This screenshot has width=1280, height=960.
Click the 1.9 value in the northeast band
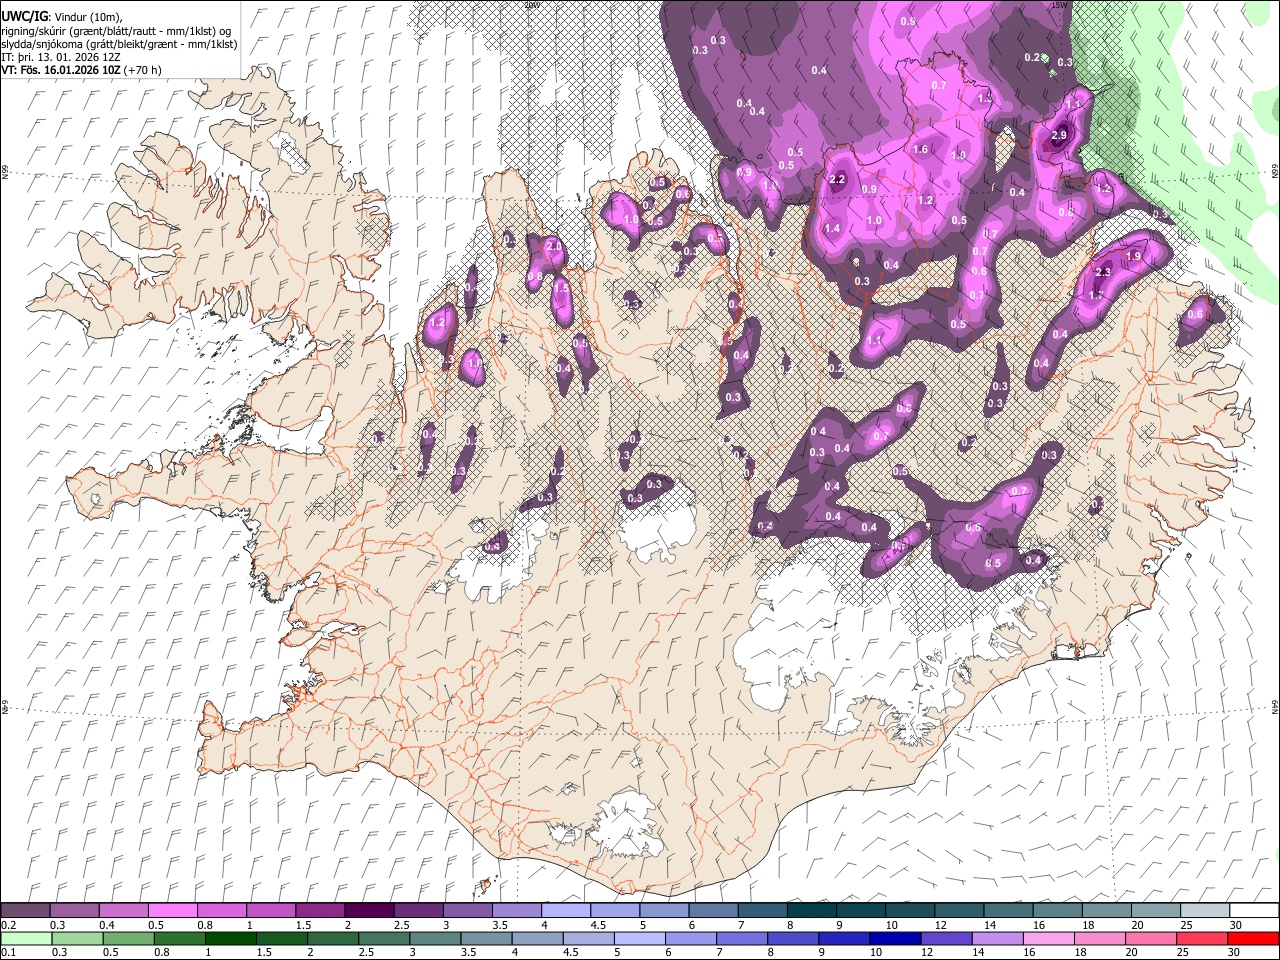coord(1134,257)
